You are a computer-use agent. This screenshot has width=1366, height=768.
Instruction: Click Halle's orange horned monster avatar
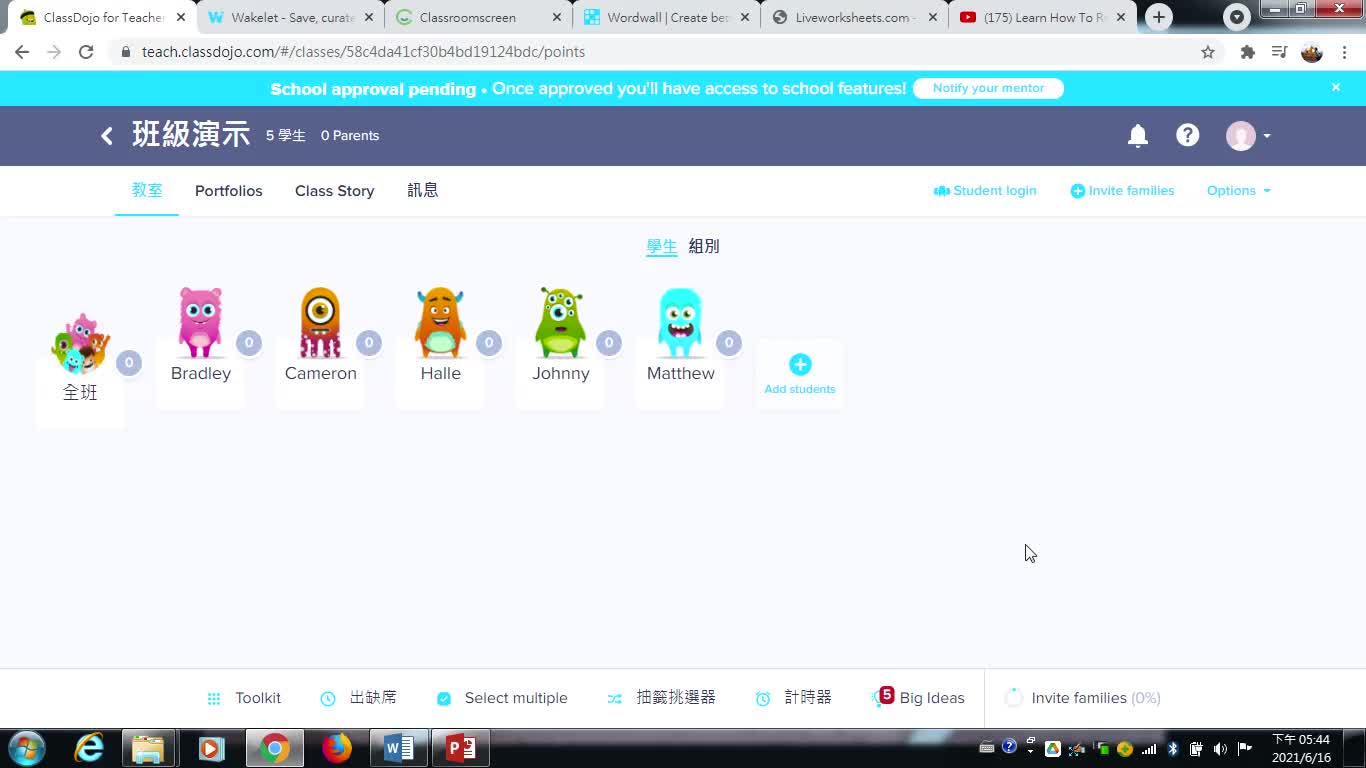440,322
